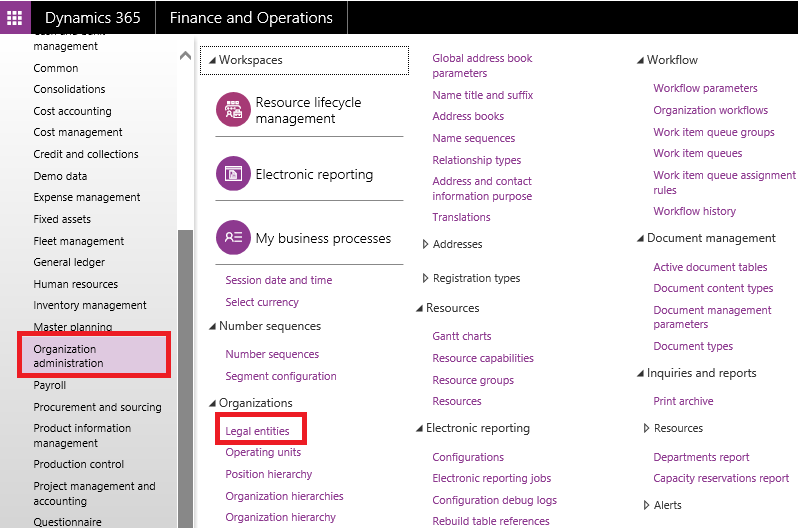Open Departments report link
The height and width of the screenshot is (528, 798).
pos(701,457)
